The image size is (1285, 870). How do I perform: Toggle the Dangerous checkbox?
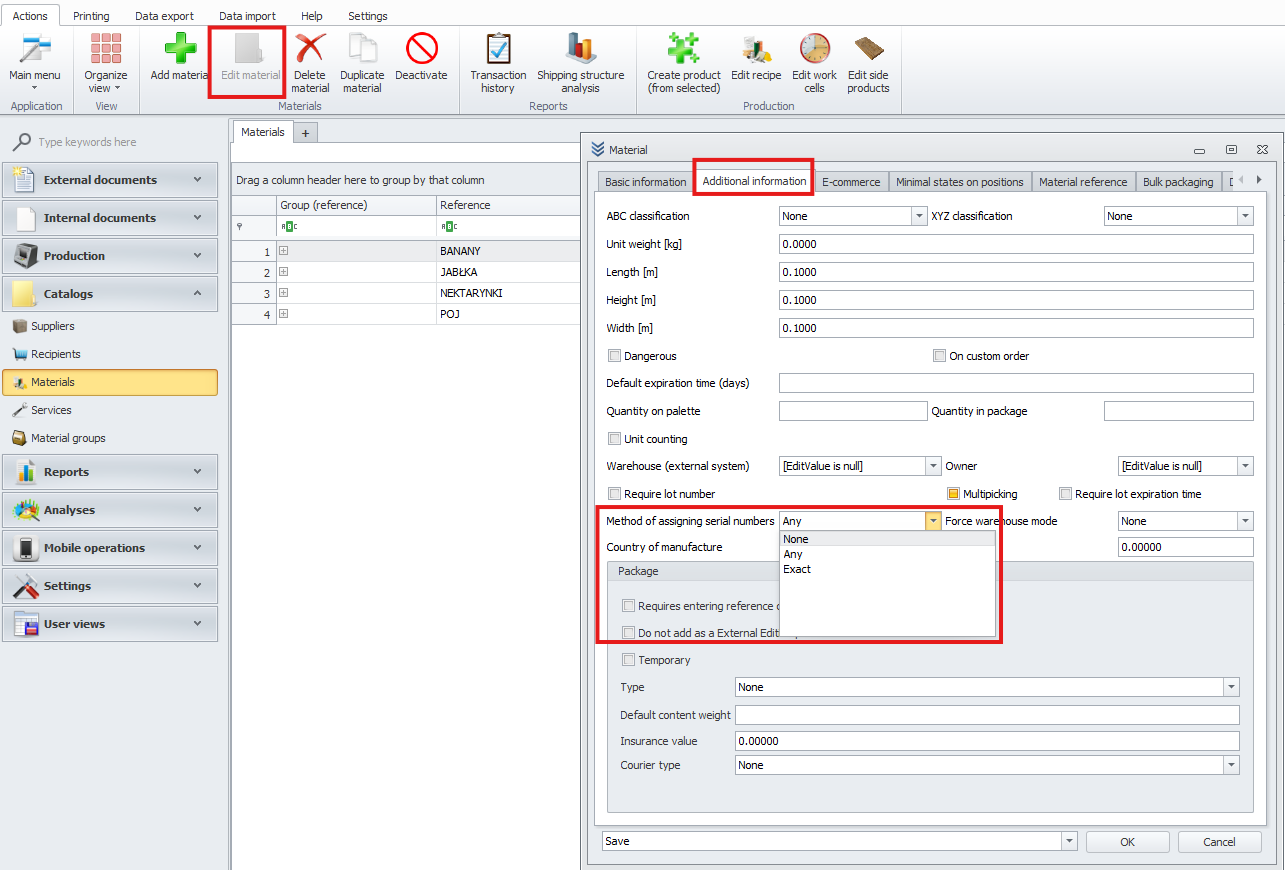point(615,356)
